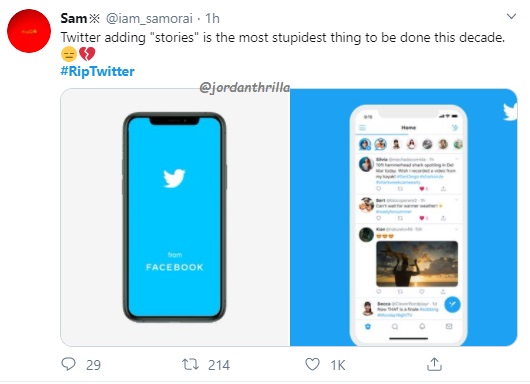Open the Sam display name

(74, 18)
